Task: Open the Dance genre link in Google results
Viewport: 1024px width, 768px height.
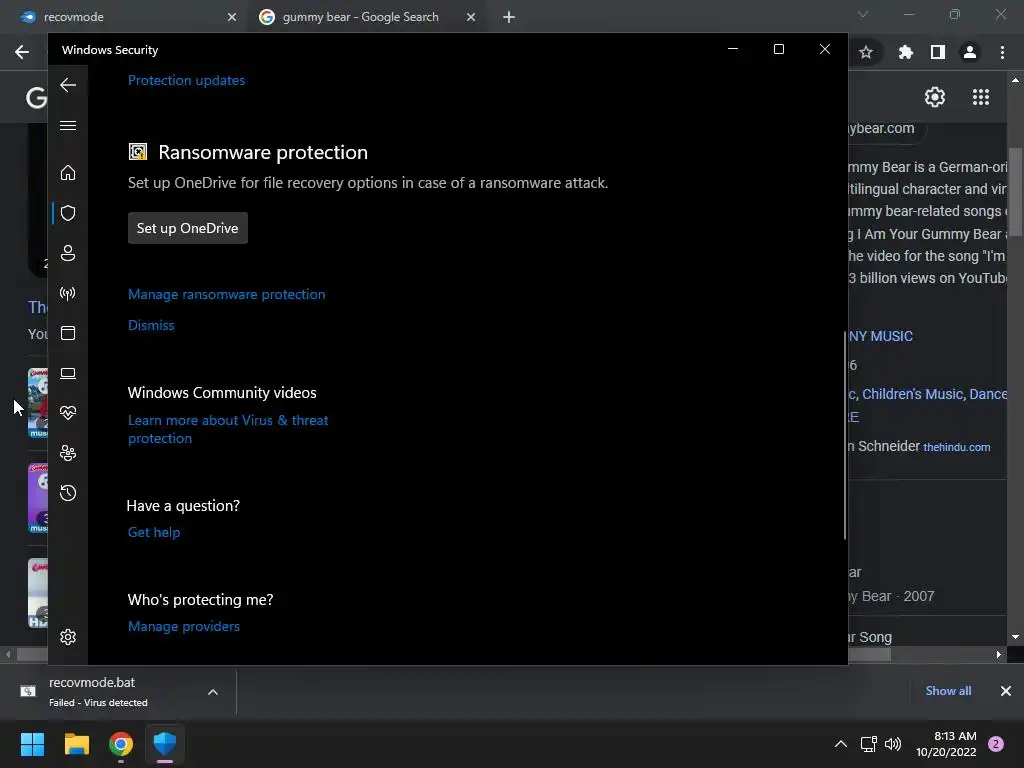Action: point(988,394)
